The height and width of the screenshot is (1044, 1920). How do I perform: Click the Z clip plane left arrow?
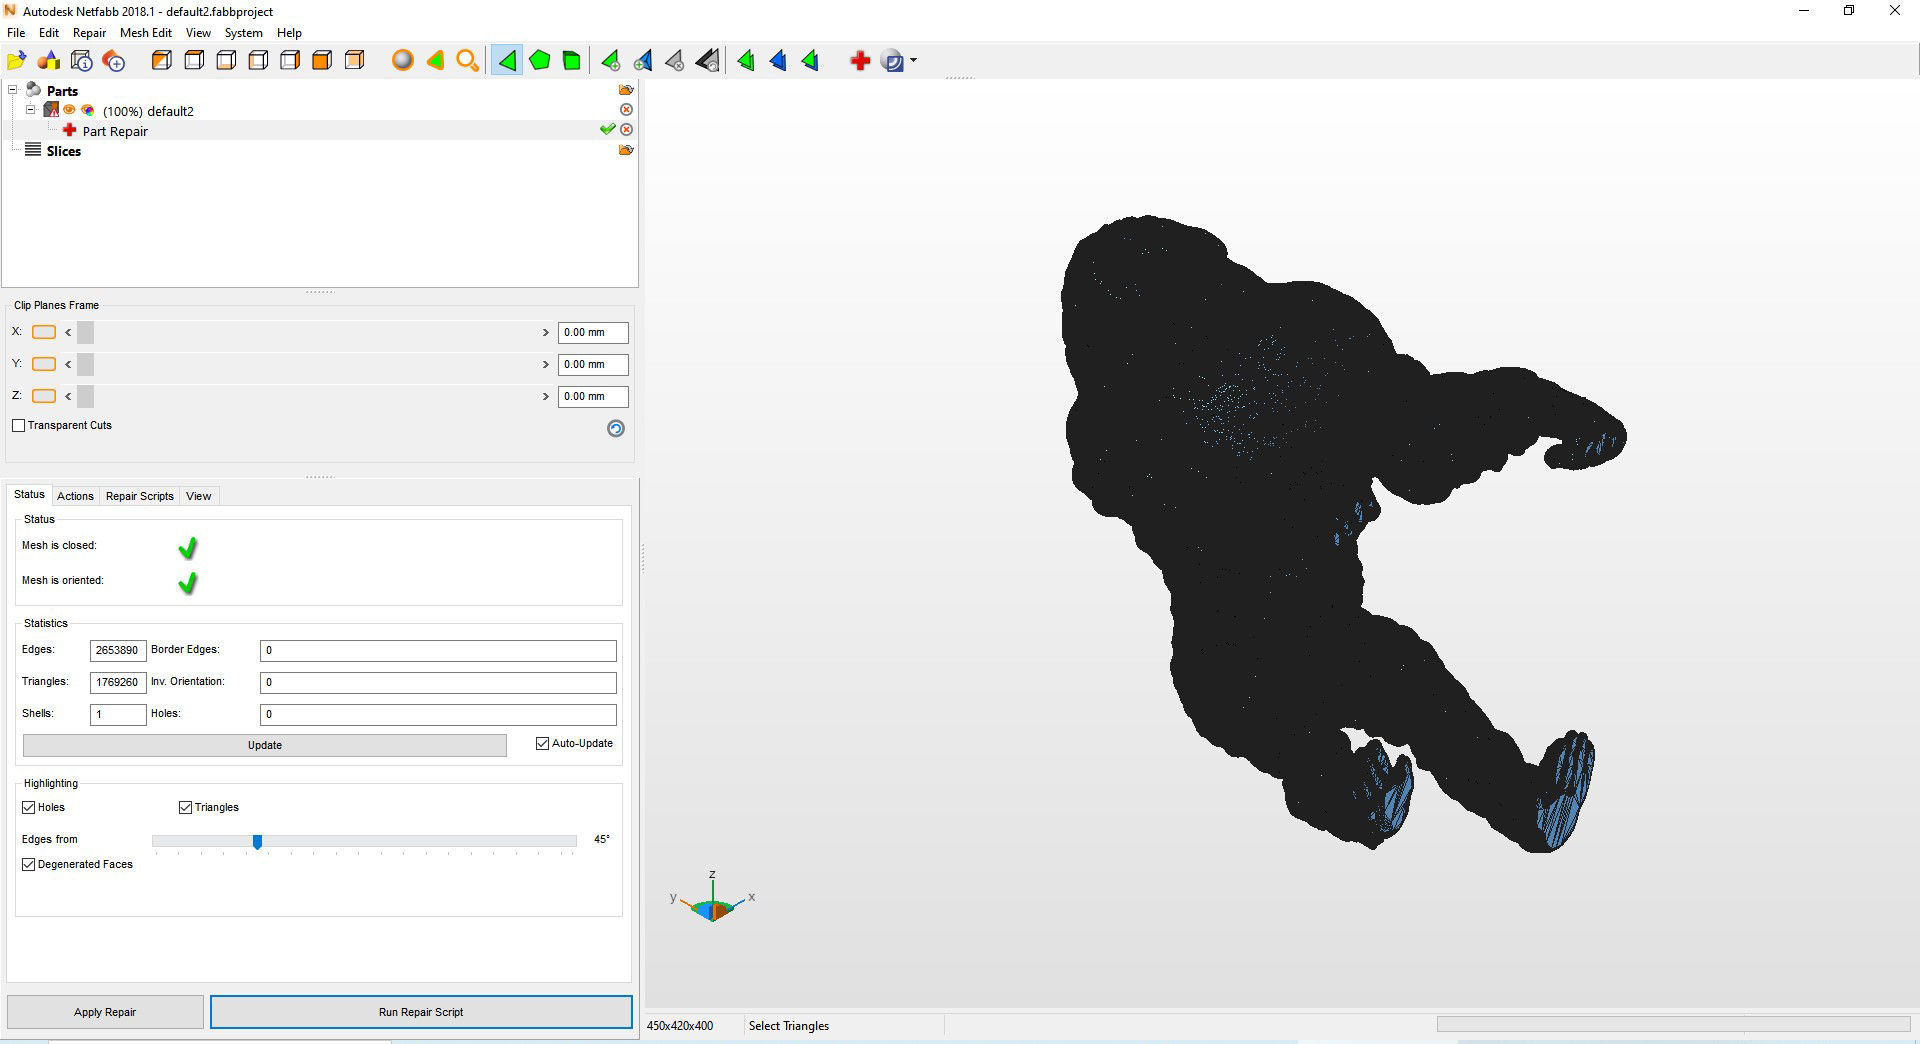click(68, 396)
